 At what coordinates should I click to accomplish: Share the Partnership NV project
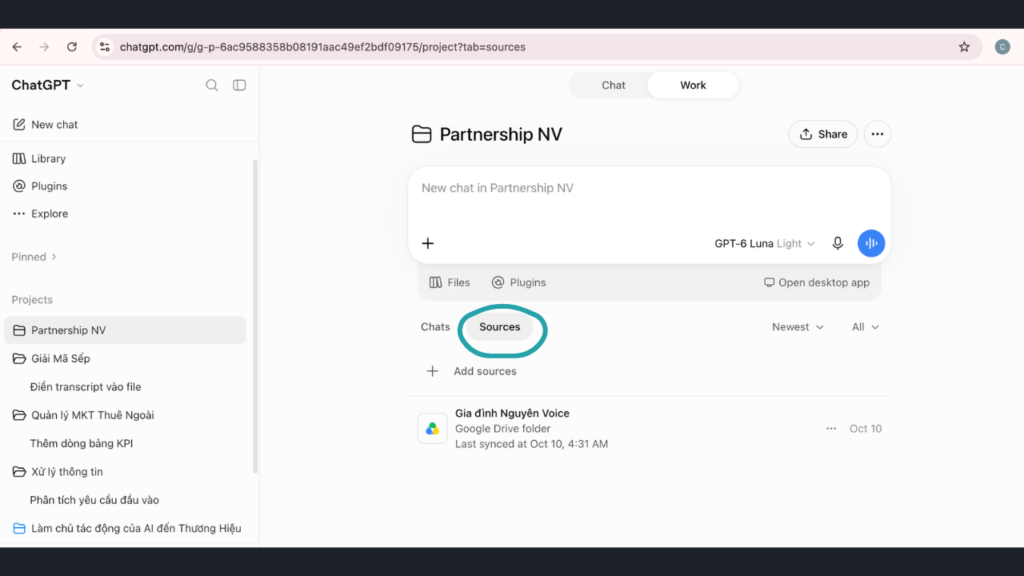coord(823,135)
